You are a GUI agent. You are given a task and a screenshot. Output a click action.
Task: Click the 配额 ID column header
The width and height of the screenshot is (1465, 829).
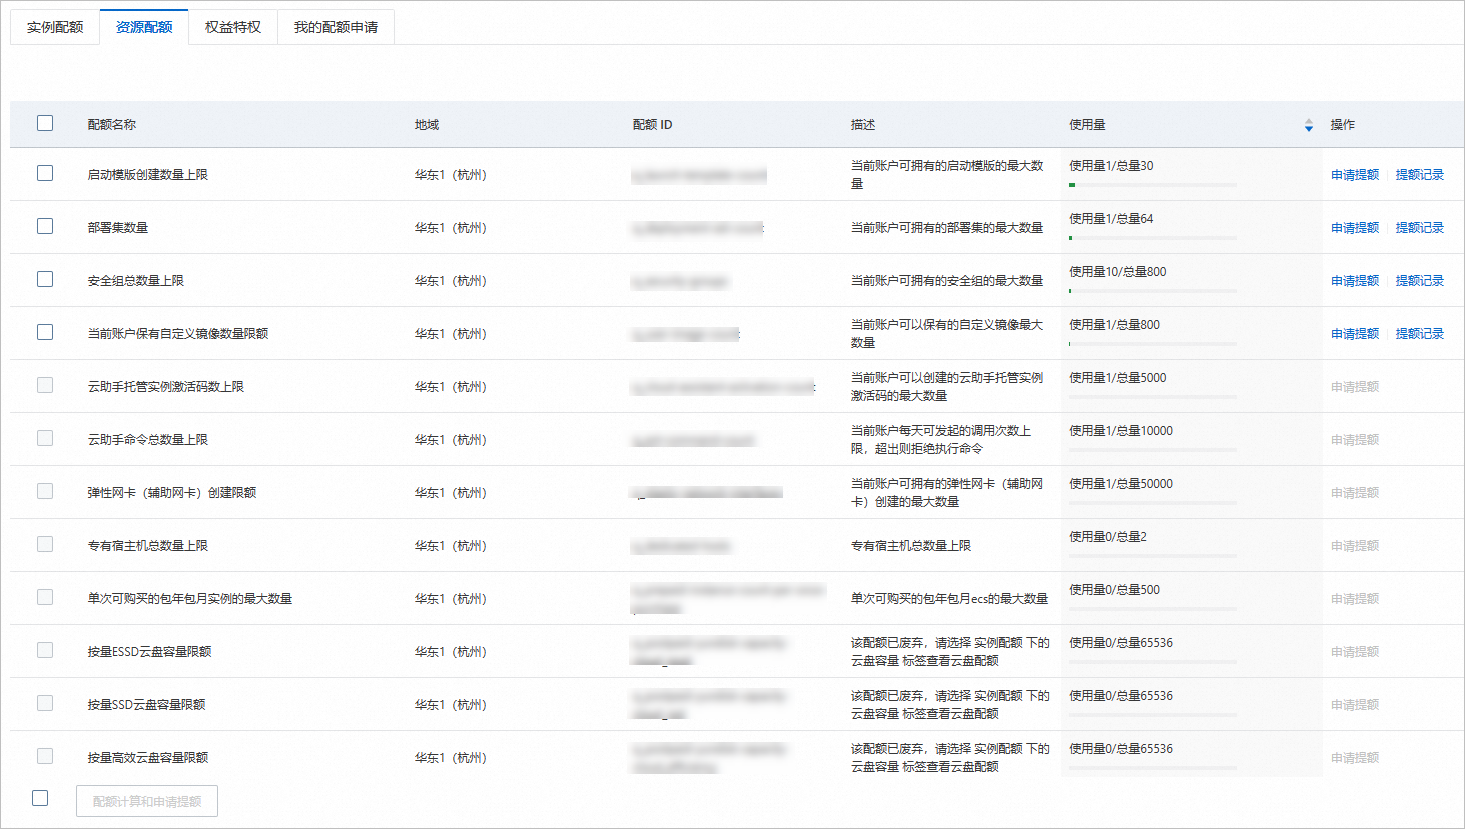click(x=653, y=125)
